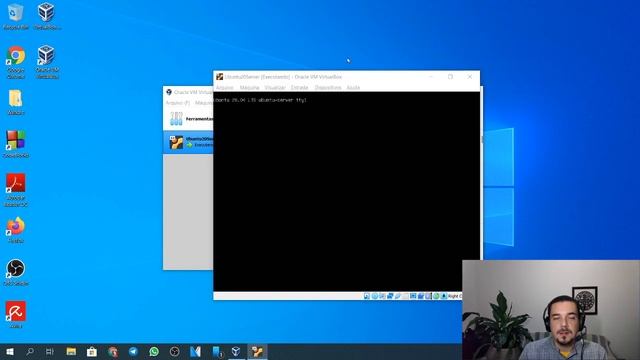Open Recycle Bin desktop icon
Screen dimensions: 640x360
click(16, 17)
